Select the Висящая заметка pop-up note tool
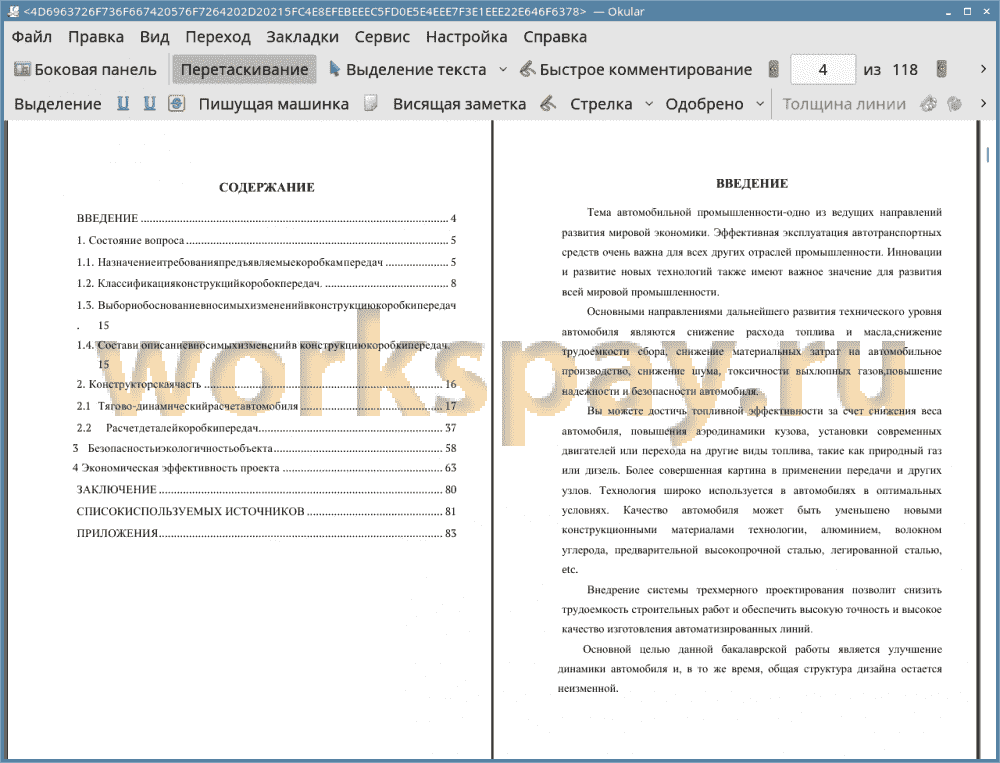The image size is (1000, 763). point(459,104)
